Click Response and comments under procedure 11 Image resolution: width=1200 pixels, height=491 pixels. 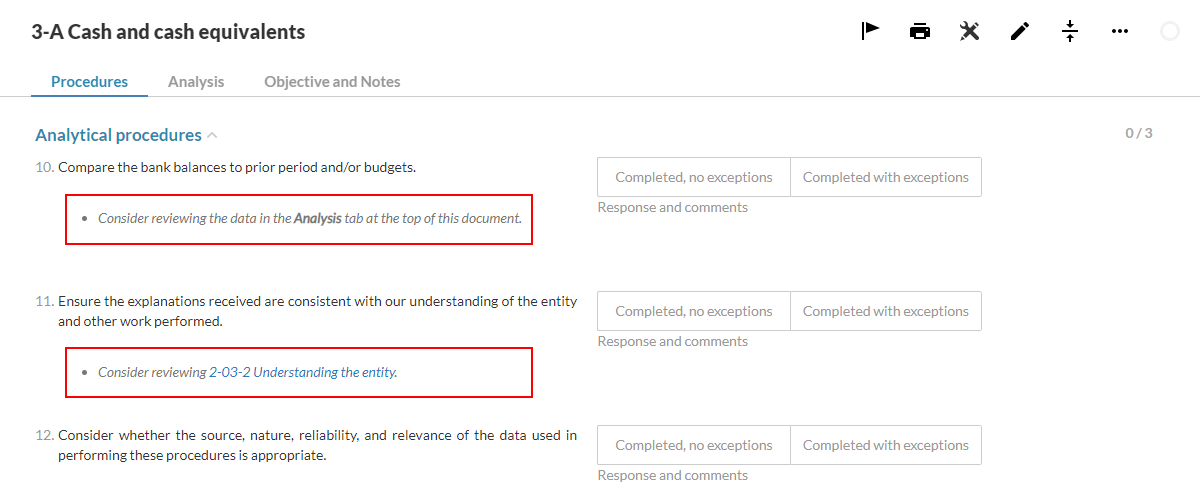coord(672,342)
